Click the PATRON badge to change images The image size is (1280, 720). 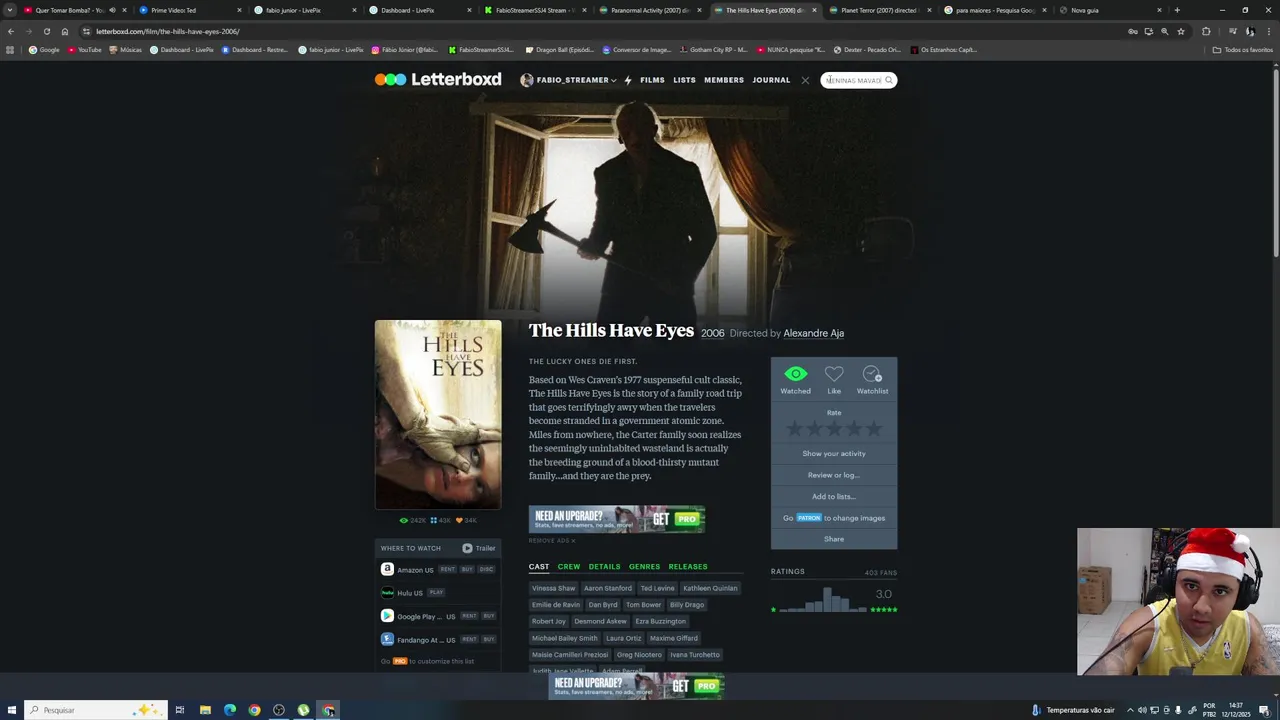coord(809,518)
